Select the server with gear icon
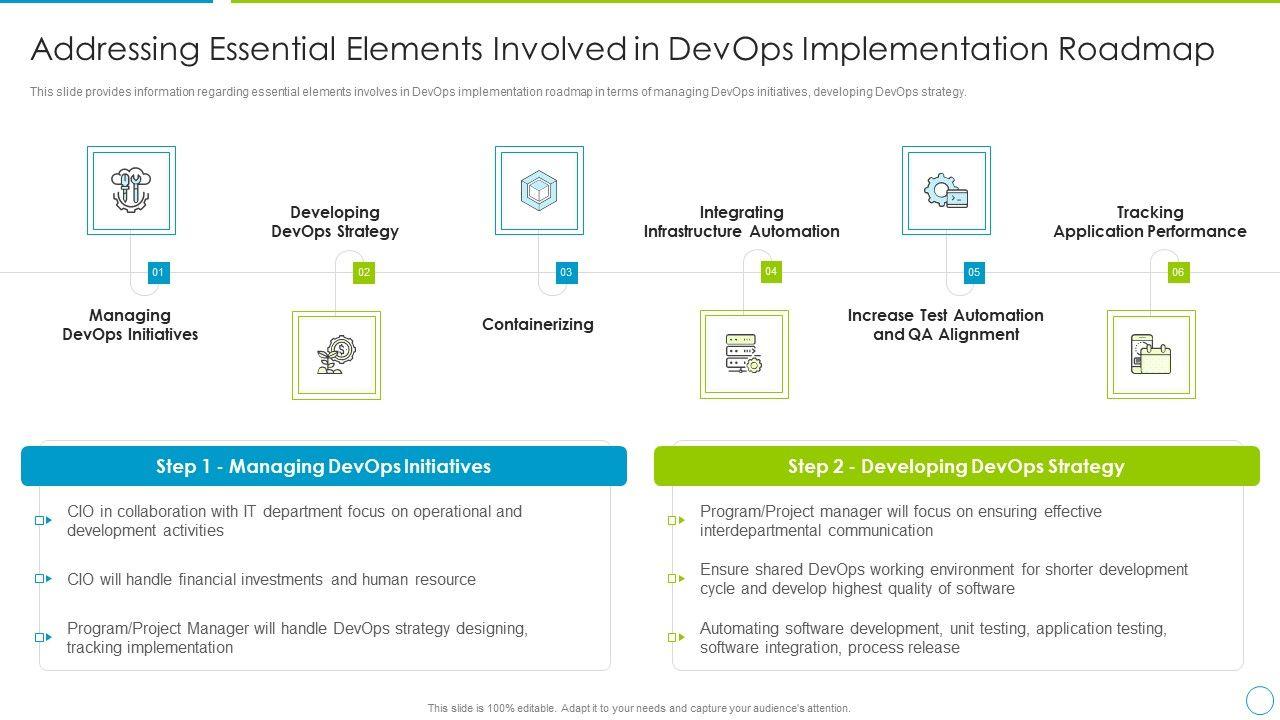1280x720 pixels. tap(744, 354)
